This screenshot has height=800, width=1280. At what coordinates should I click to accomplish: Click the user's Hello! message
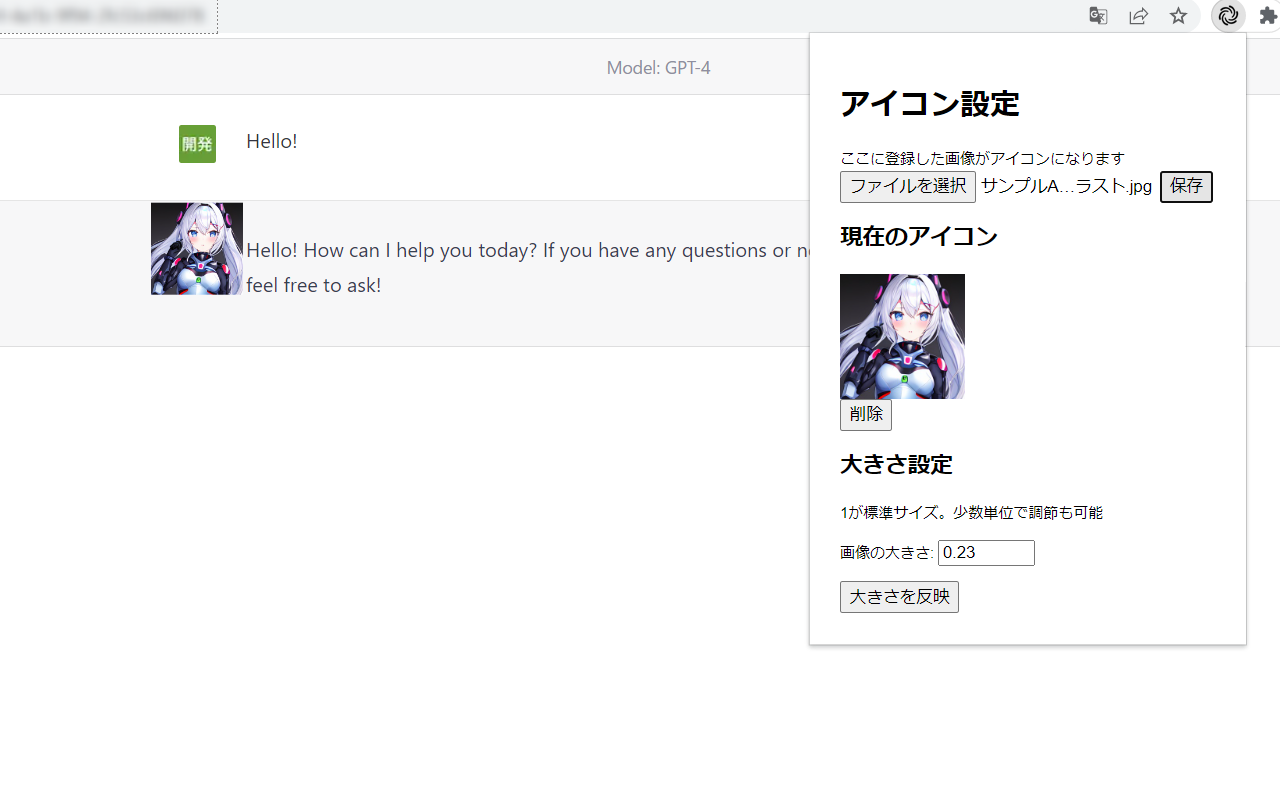point(272,141)
